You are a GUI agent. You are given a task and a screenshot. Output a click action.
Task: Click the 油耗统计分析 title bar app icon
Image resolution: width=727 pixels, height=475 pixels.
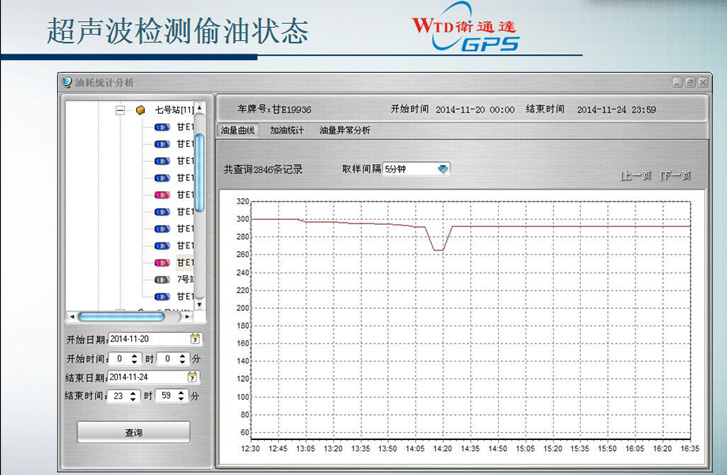tap(67, 82)
